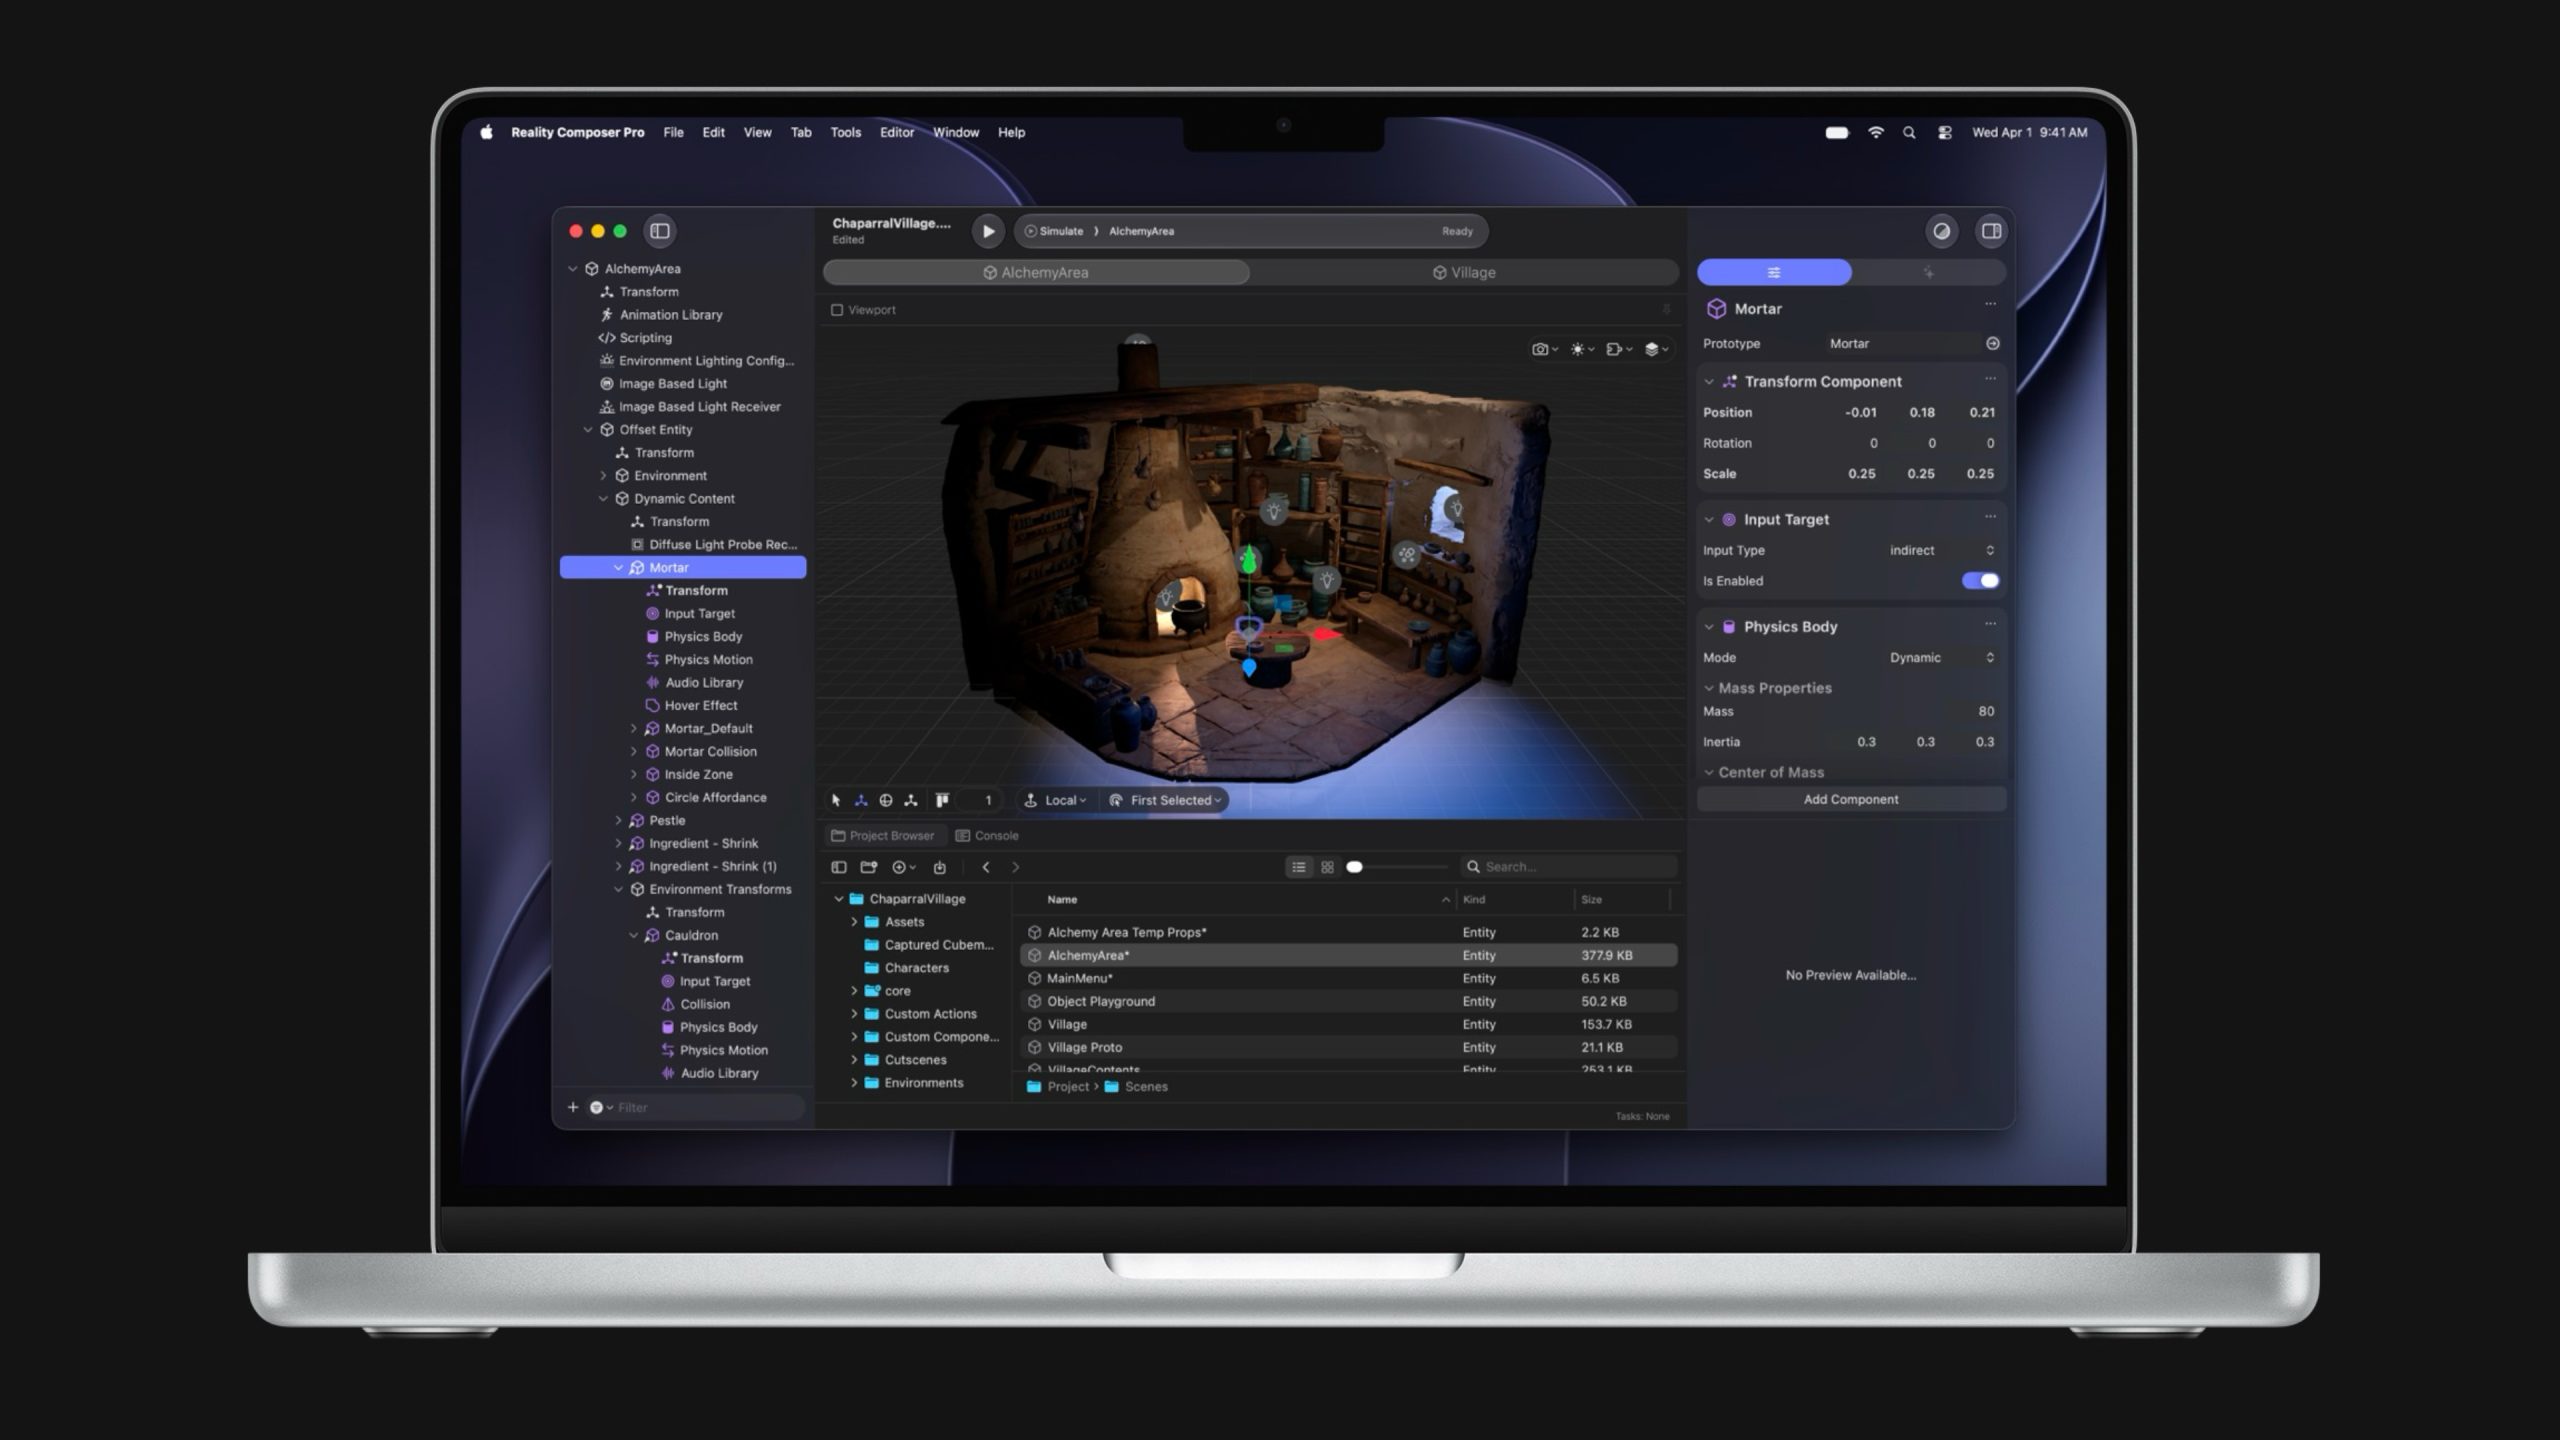Click the import download icon in browser

tap(939, 867)
